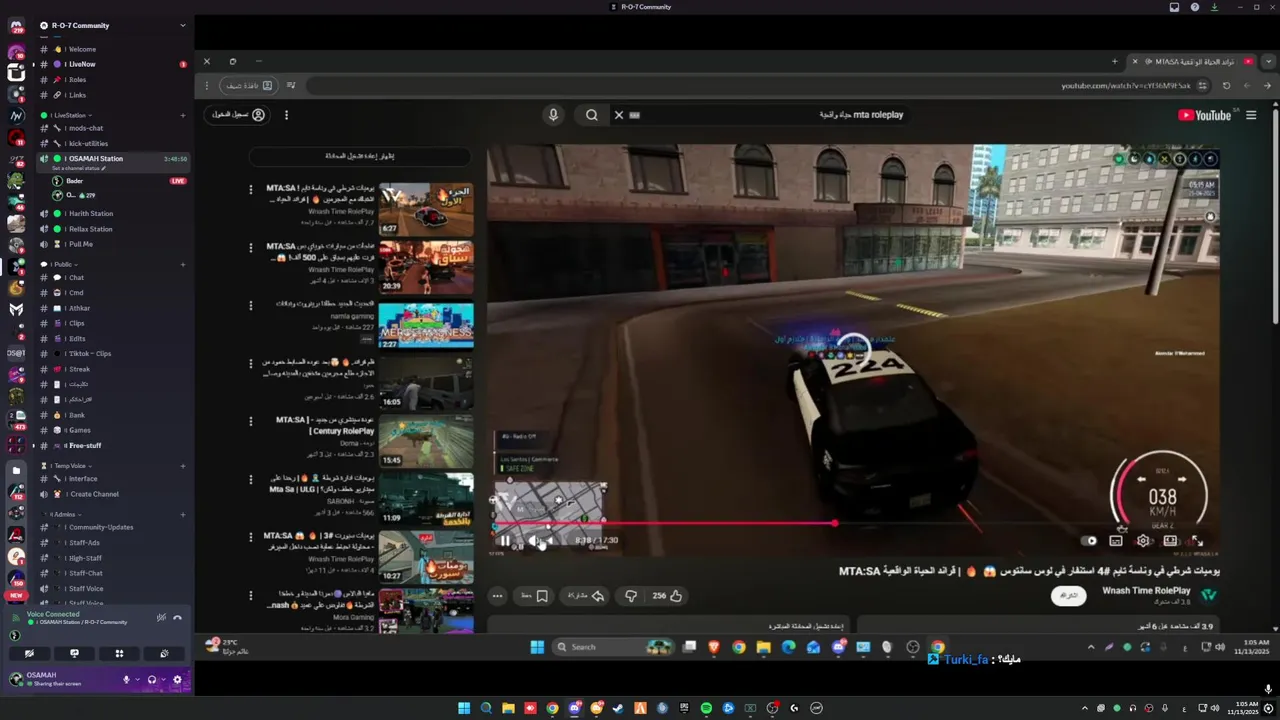Image resolution: width=1280 pixels, height=720 pixels.
Task: Search by voice with microphone icon
Action: click(553, 115)
